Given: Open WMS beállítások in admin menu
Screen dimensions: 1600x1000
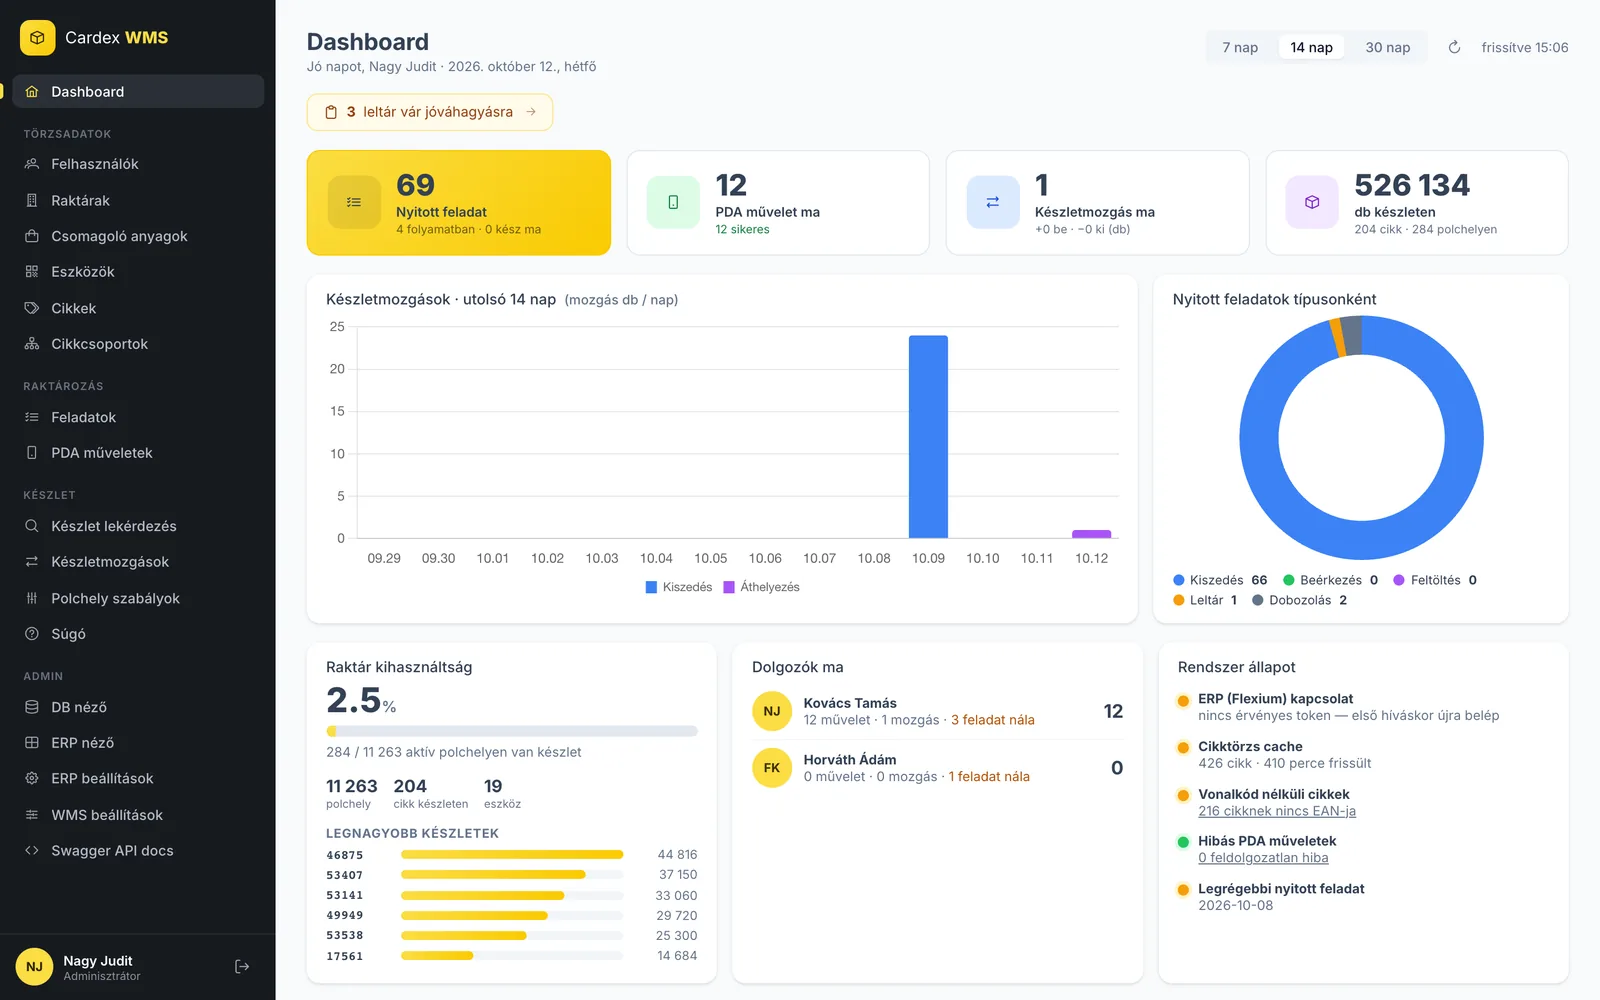Looking at the screenshot, I should 138,815.
